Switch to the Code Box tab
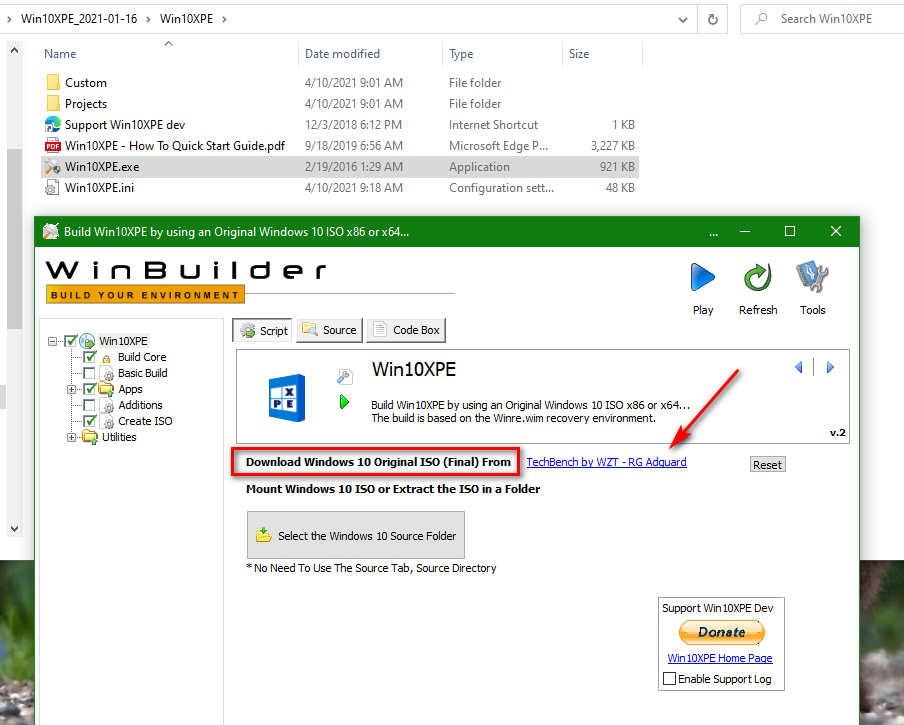The width and height of the screenshot is (904, 725). [406, 330]
